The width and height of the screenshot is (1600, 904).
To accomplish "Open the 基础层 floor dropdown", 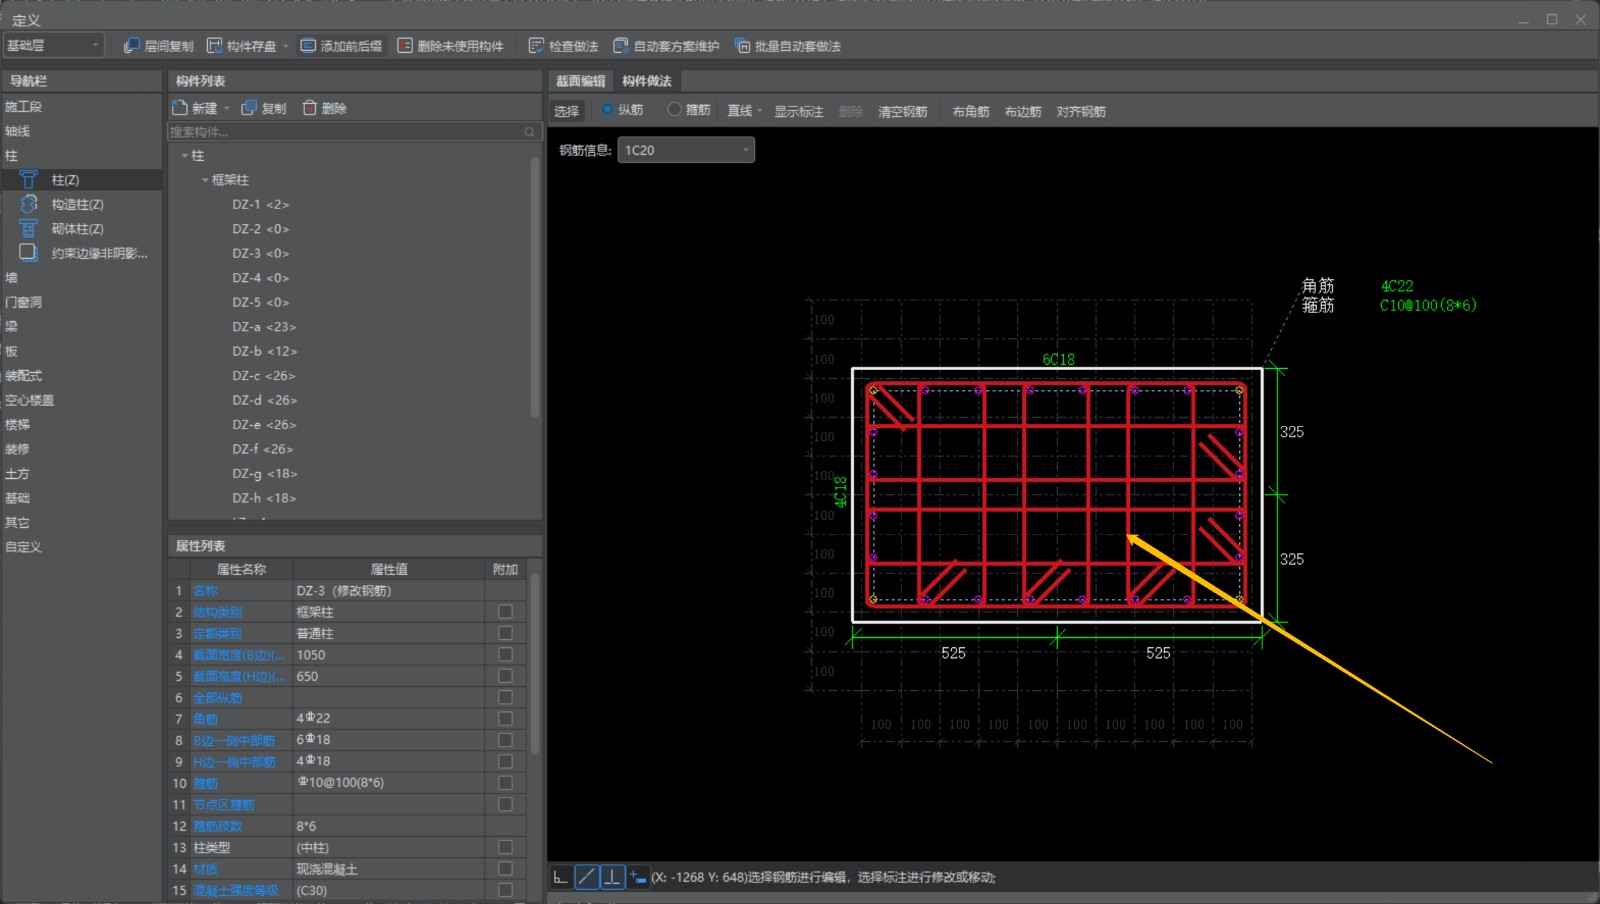I will (x=54, y=45).
